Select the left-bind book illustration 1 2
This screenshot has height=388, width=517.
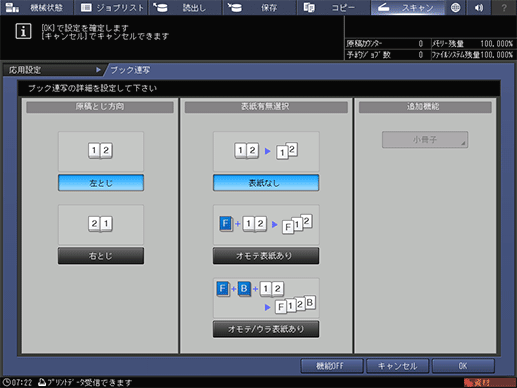pos(101,151)
